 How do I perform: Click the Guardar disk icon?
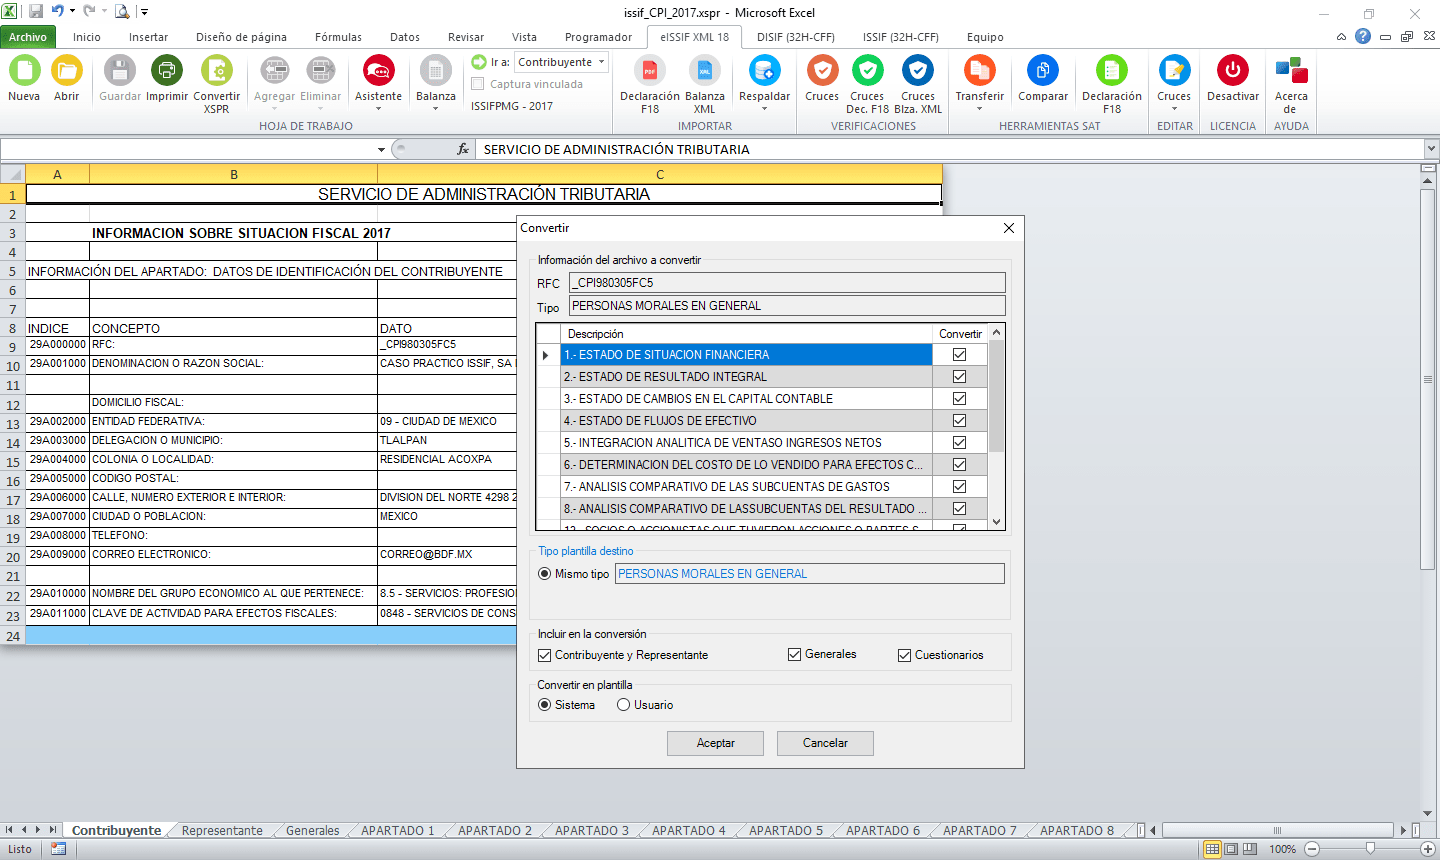[x=120, y=71]
